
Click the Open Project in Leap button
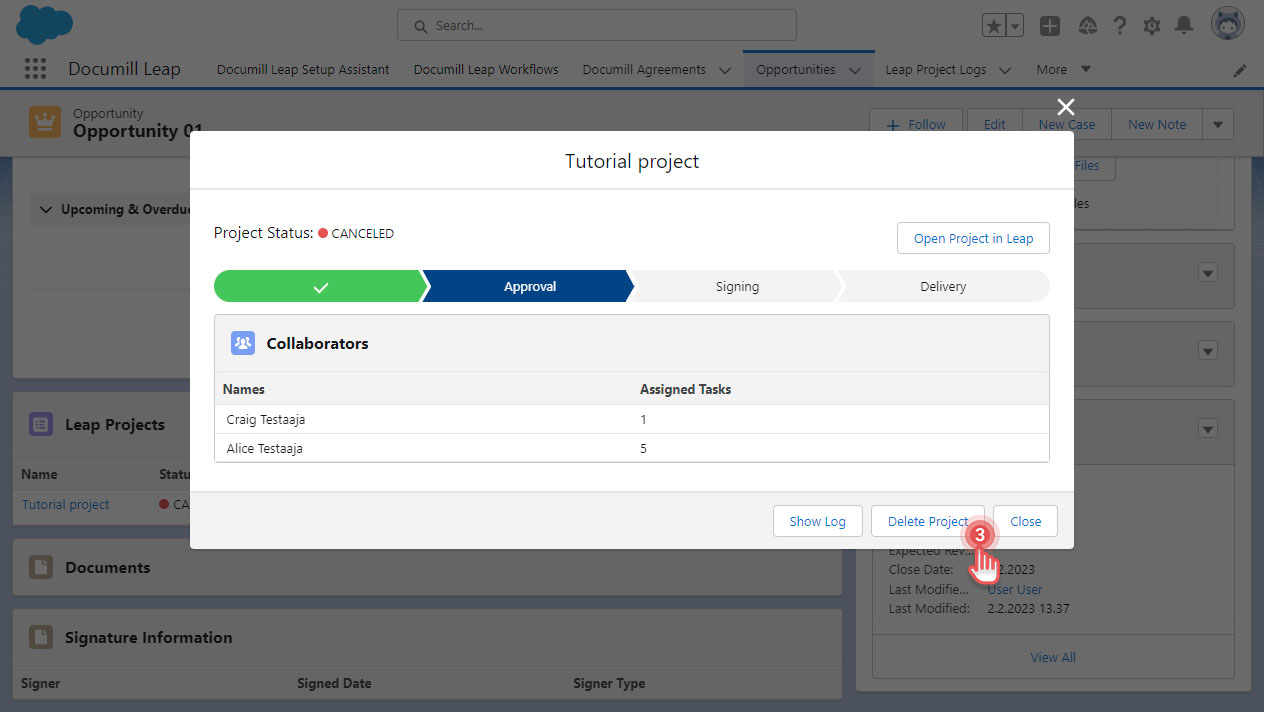[972, 238]
